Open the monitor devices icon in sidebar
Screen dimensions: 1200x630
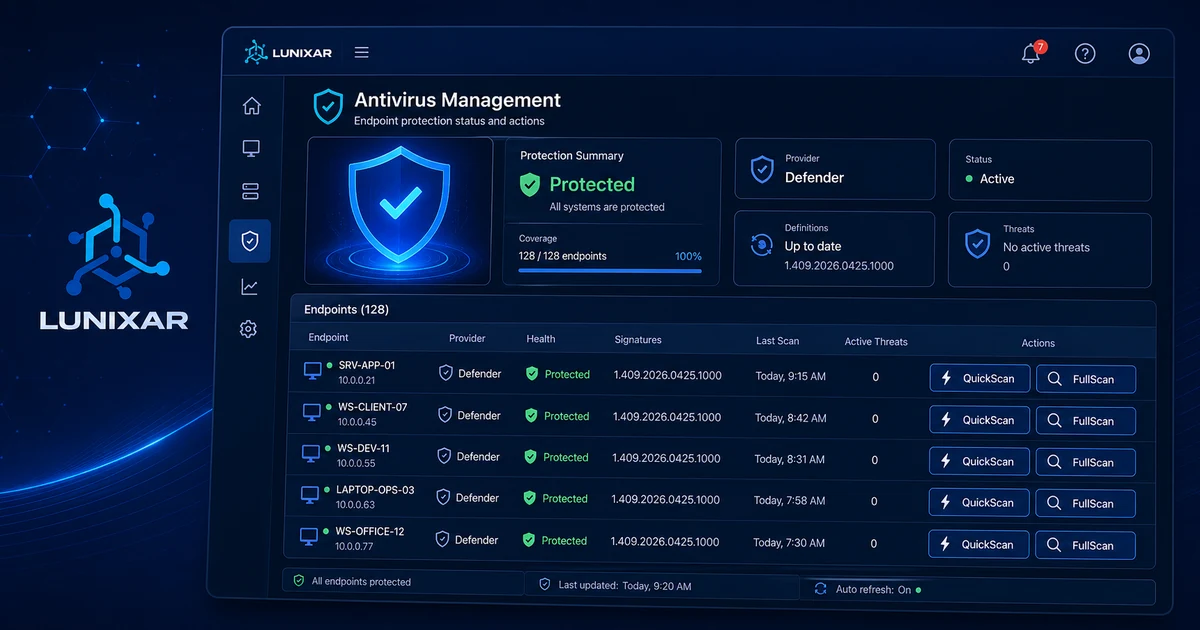(x=251, y=149)
